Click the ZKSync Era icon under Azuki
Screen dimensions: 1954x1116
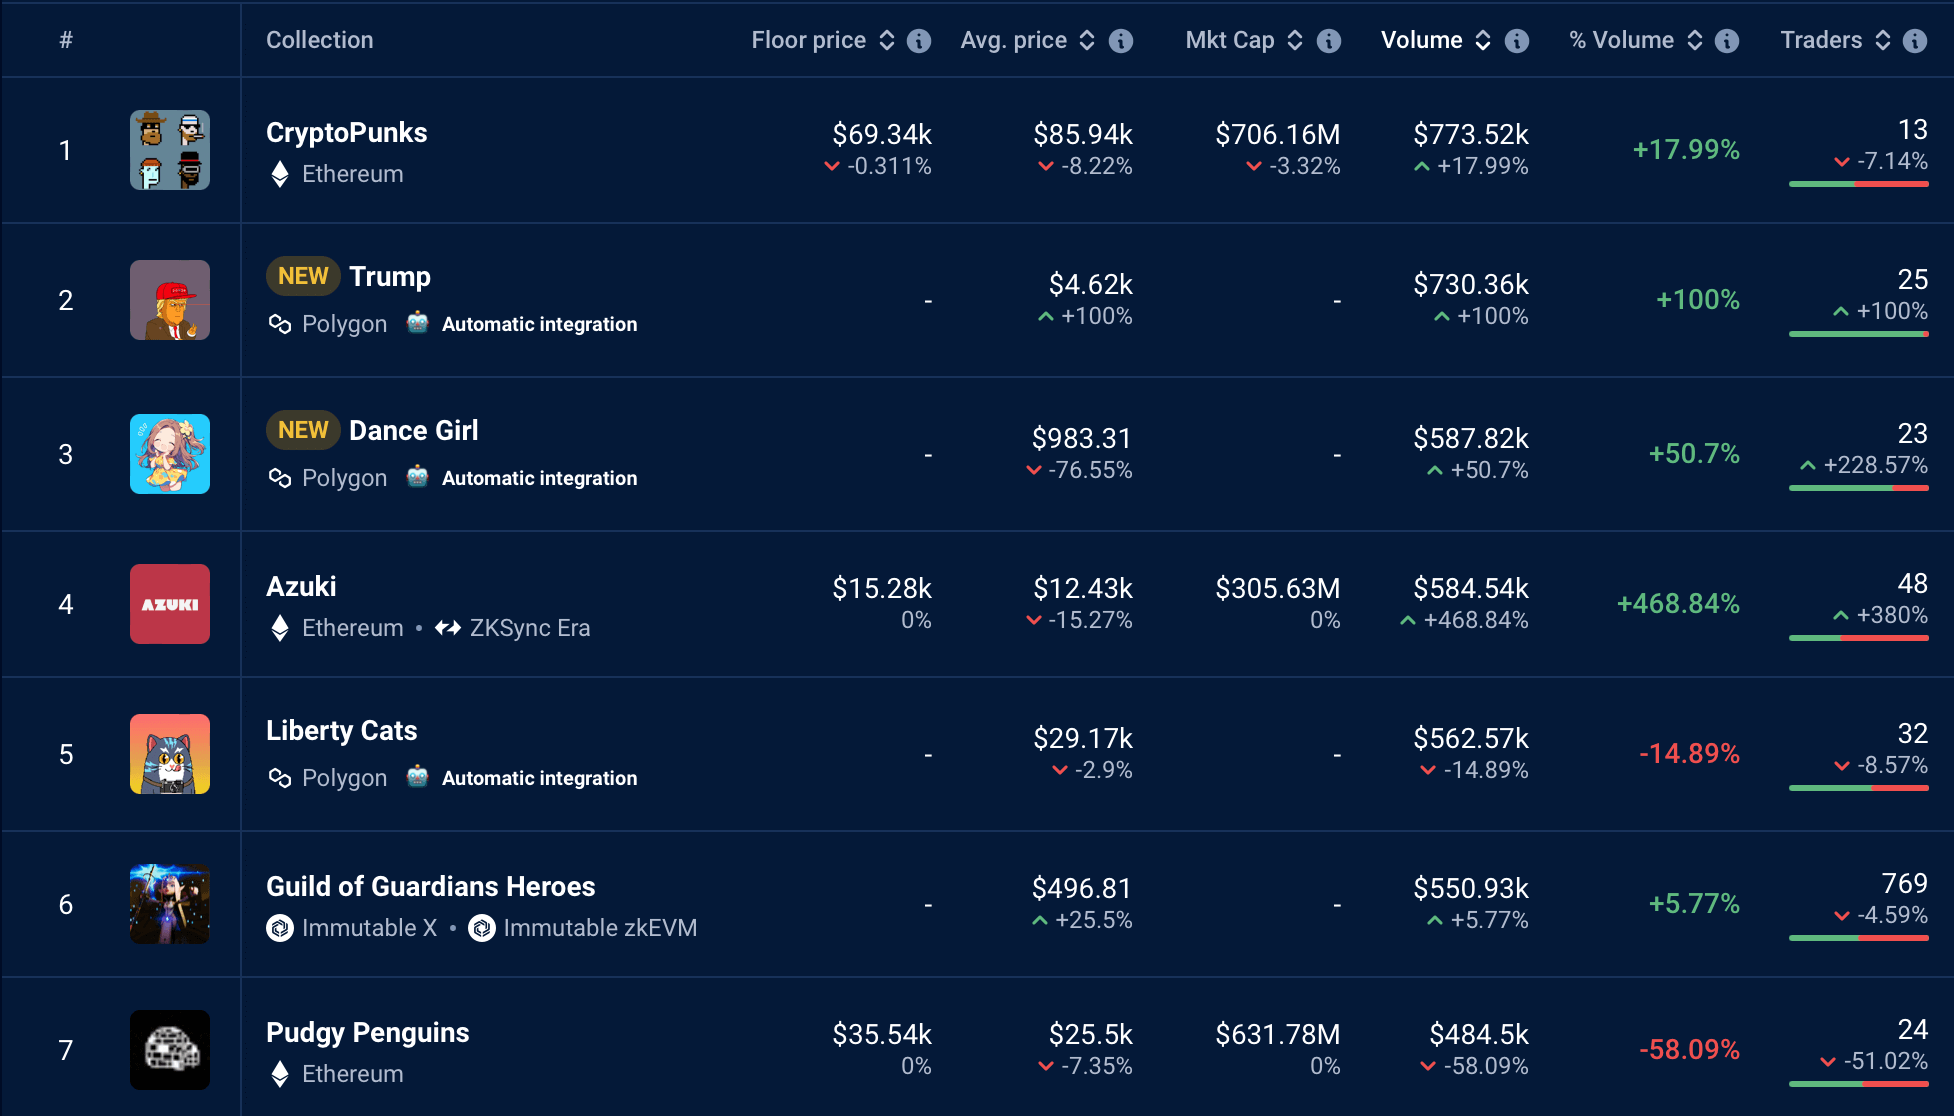447,628
